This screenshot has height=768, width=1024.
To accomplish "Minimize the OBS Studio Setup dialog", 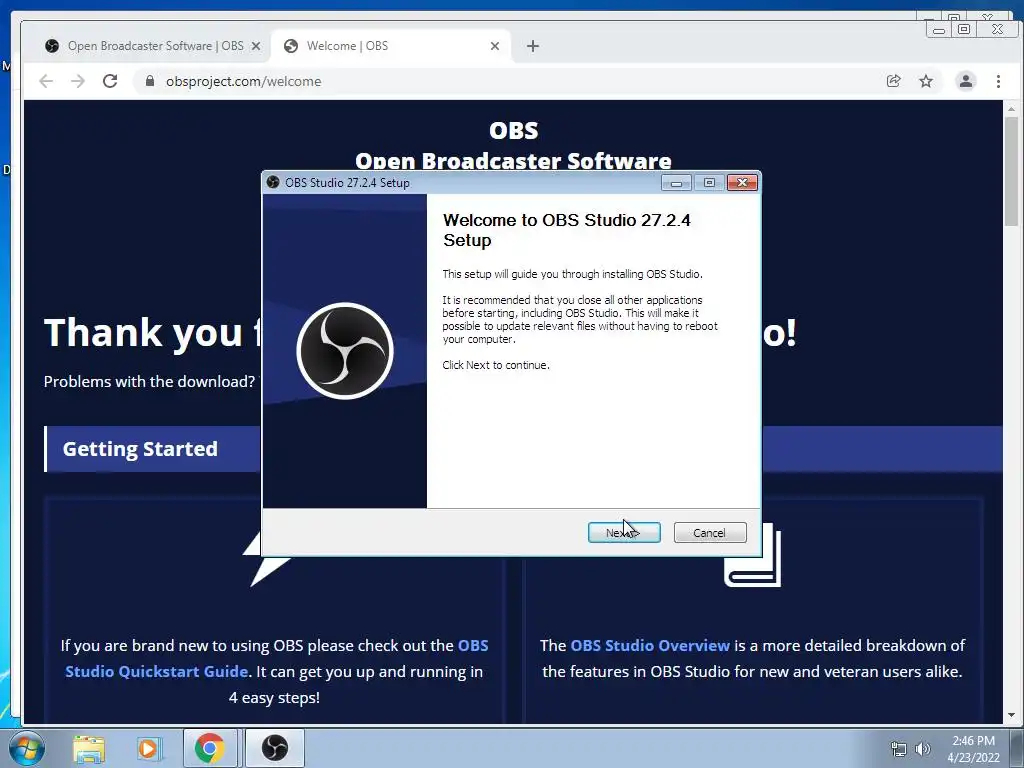I will tap(676, 183).
